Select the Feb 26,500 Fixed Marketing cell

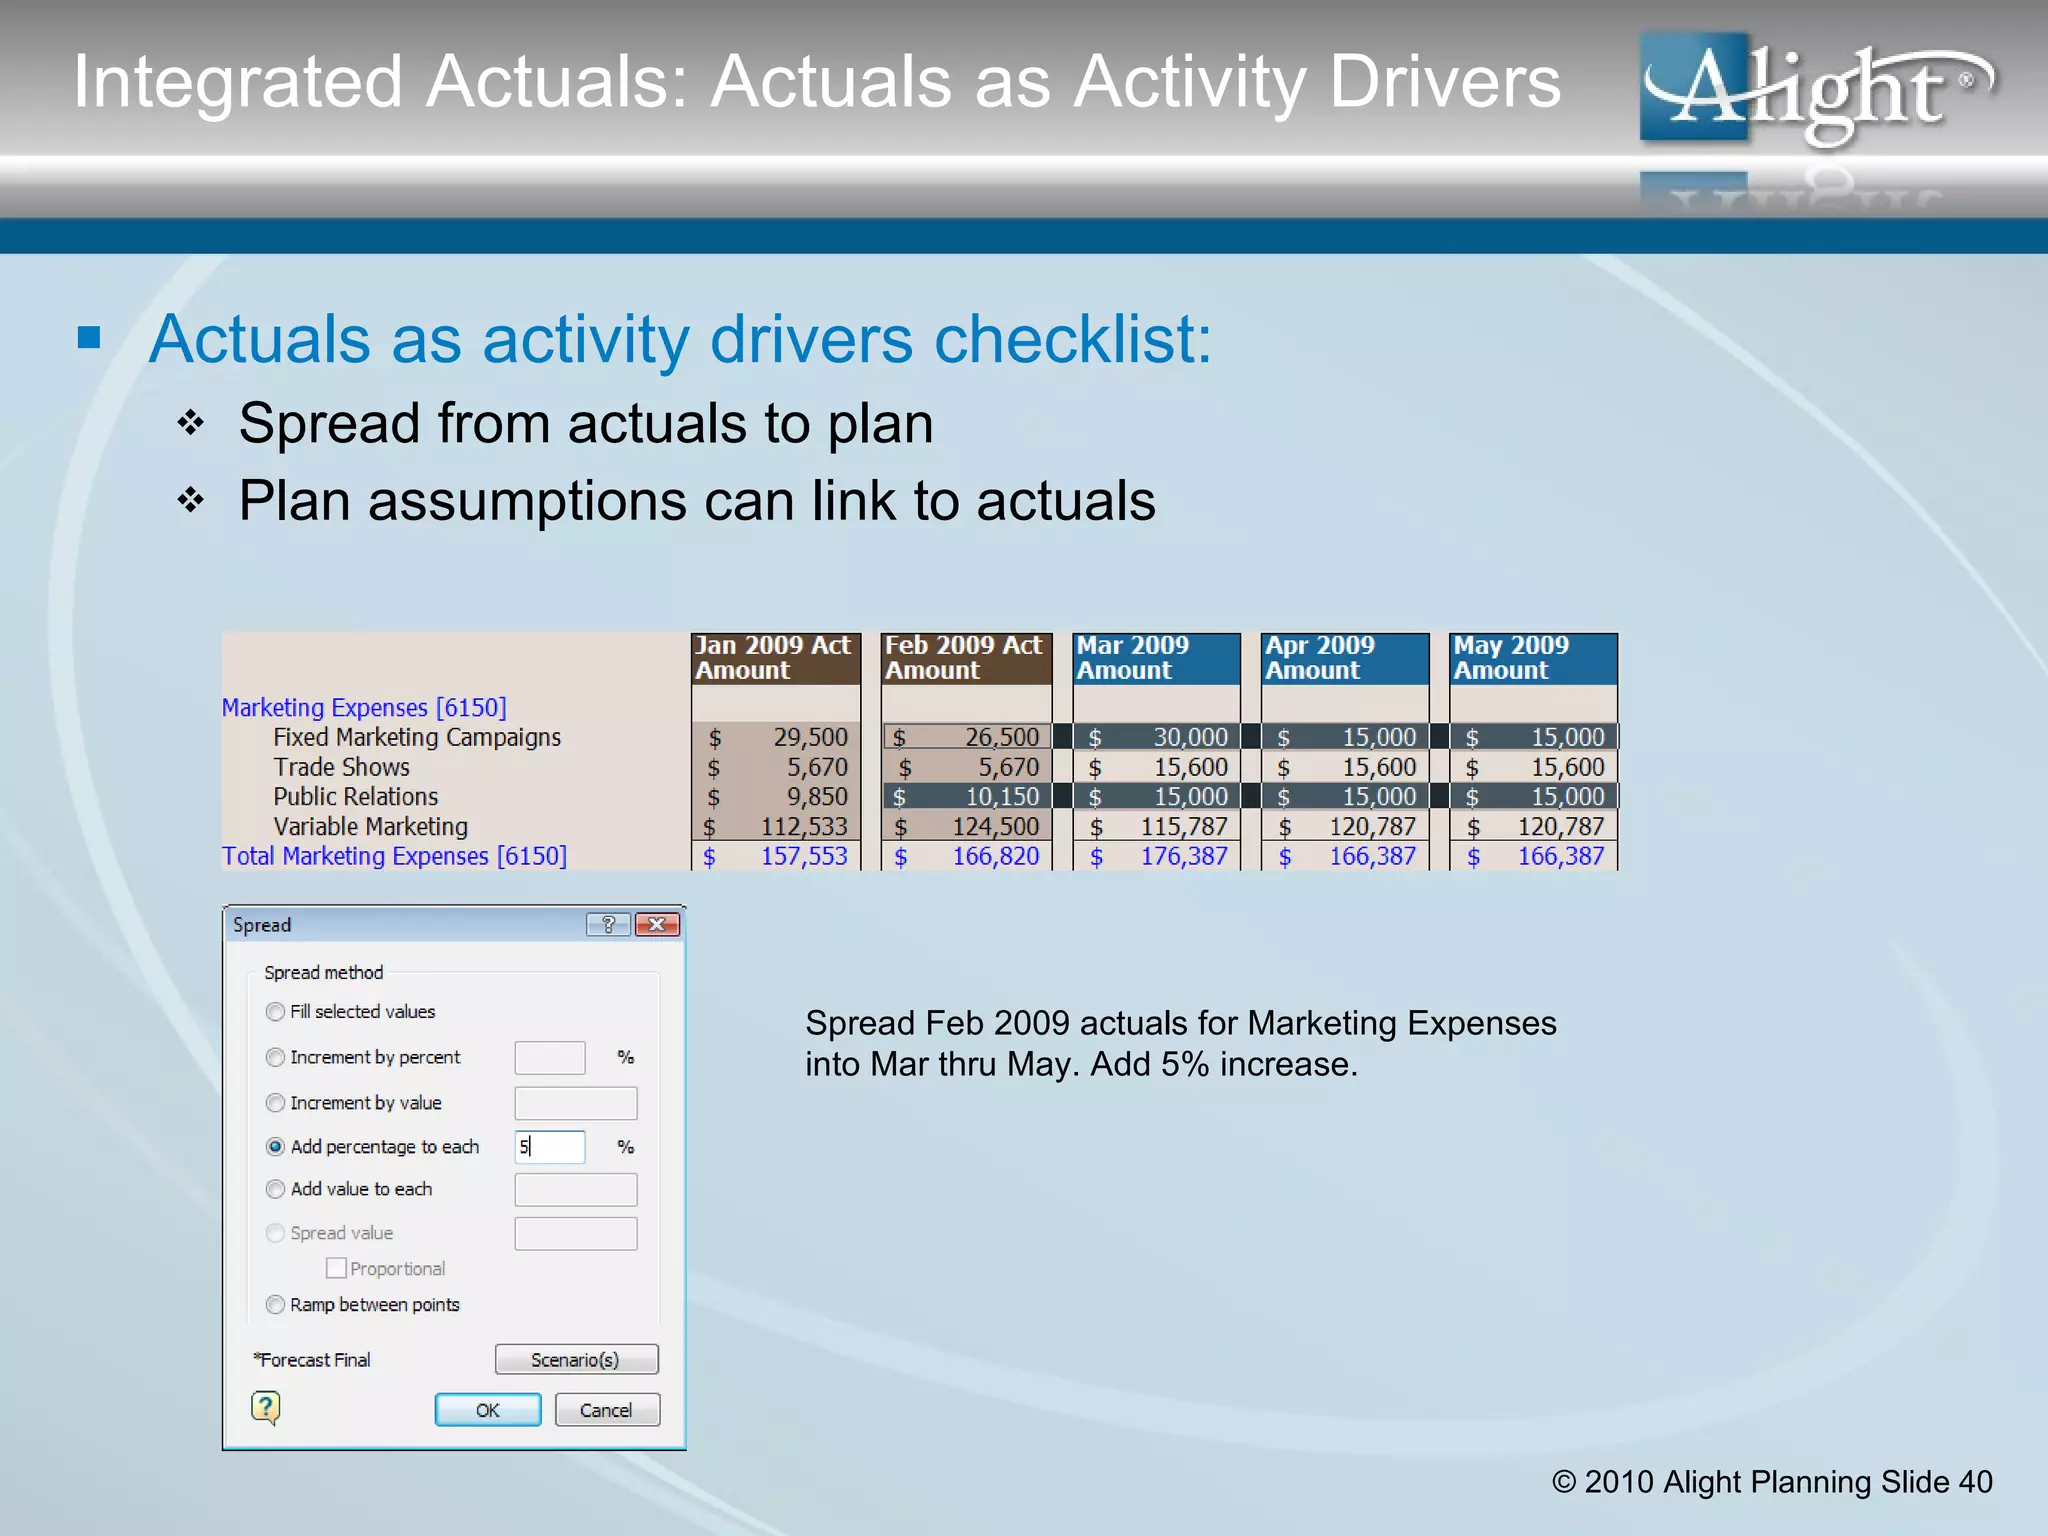pyautogui.click(x=966, y=737)
